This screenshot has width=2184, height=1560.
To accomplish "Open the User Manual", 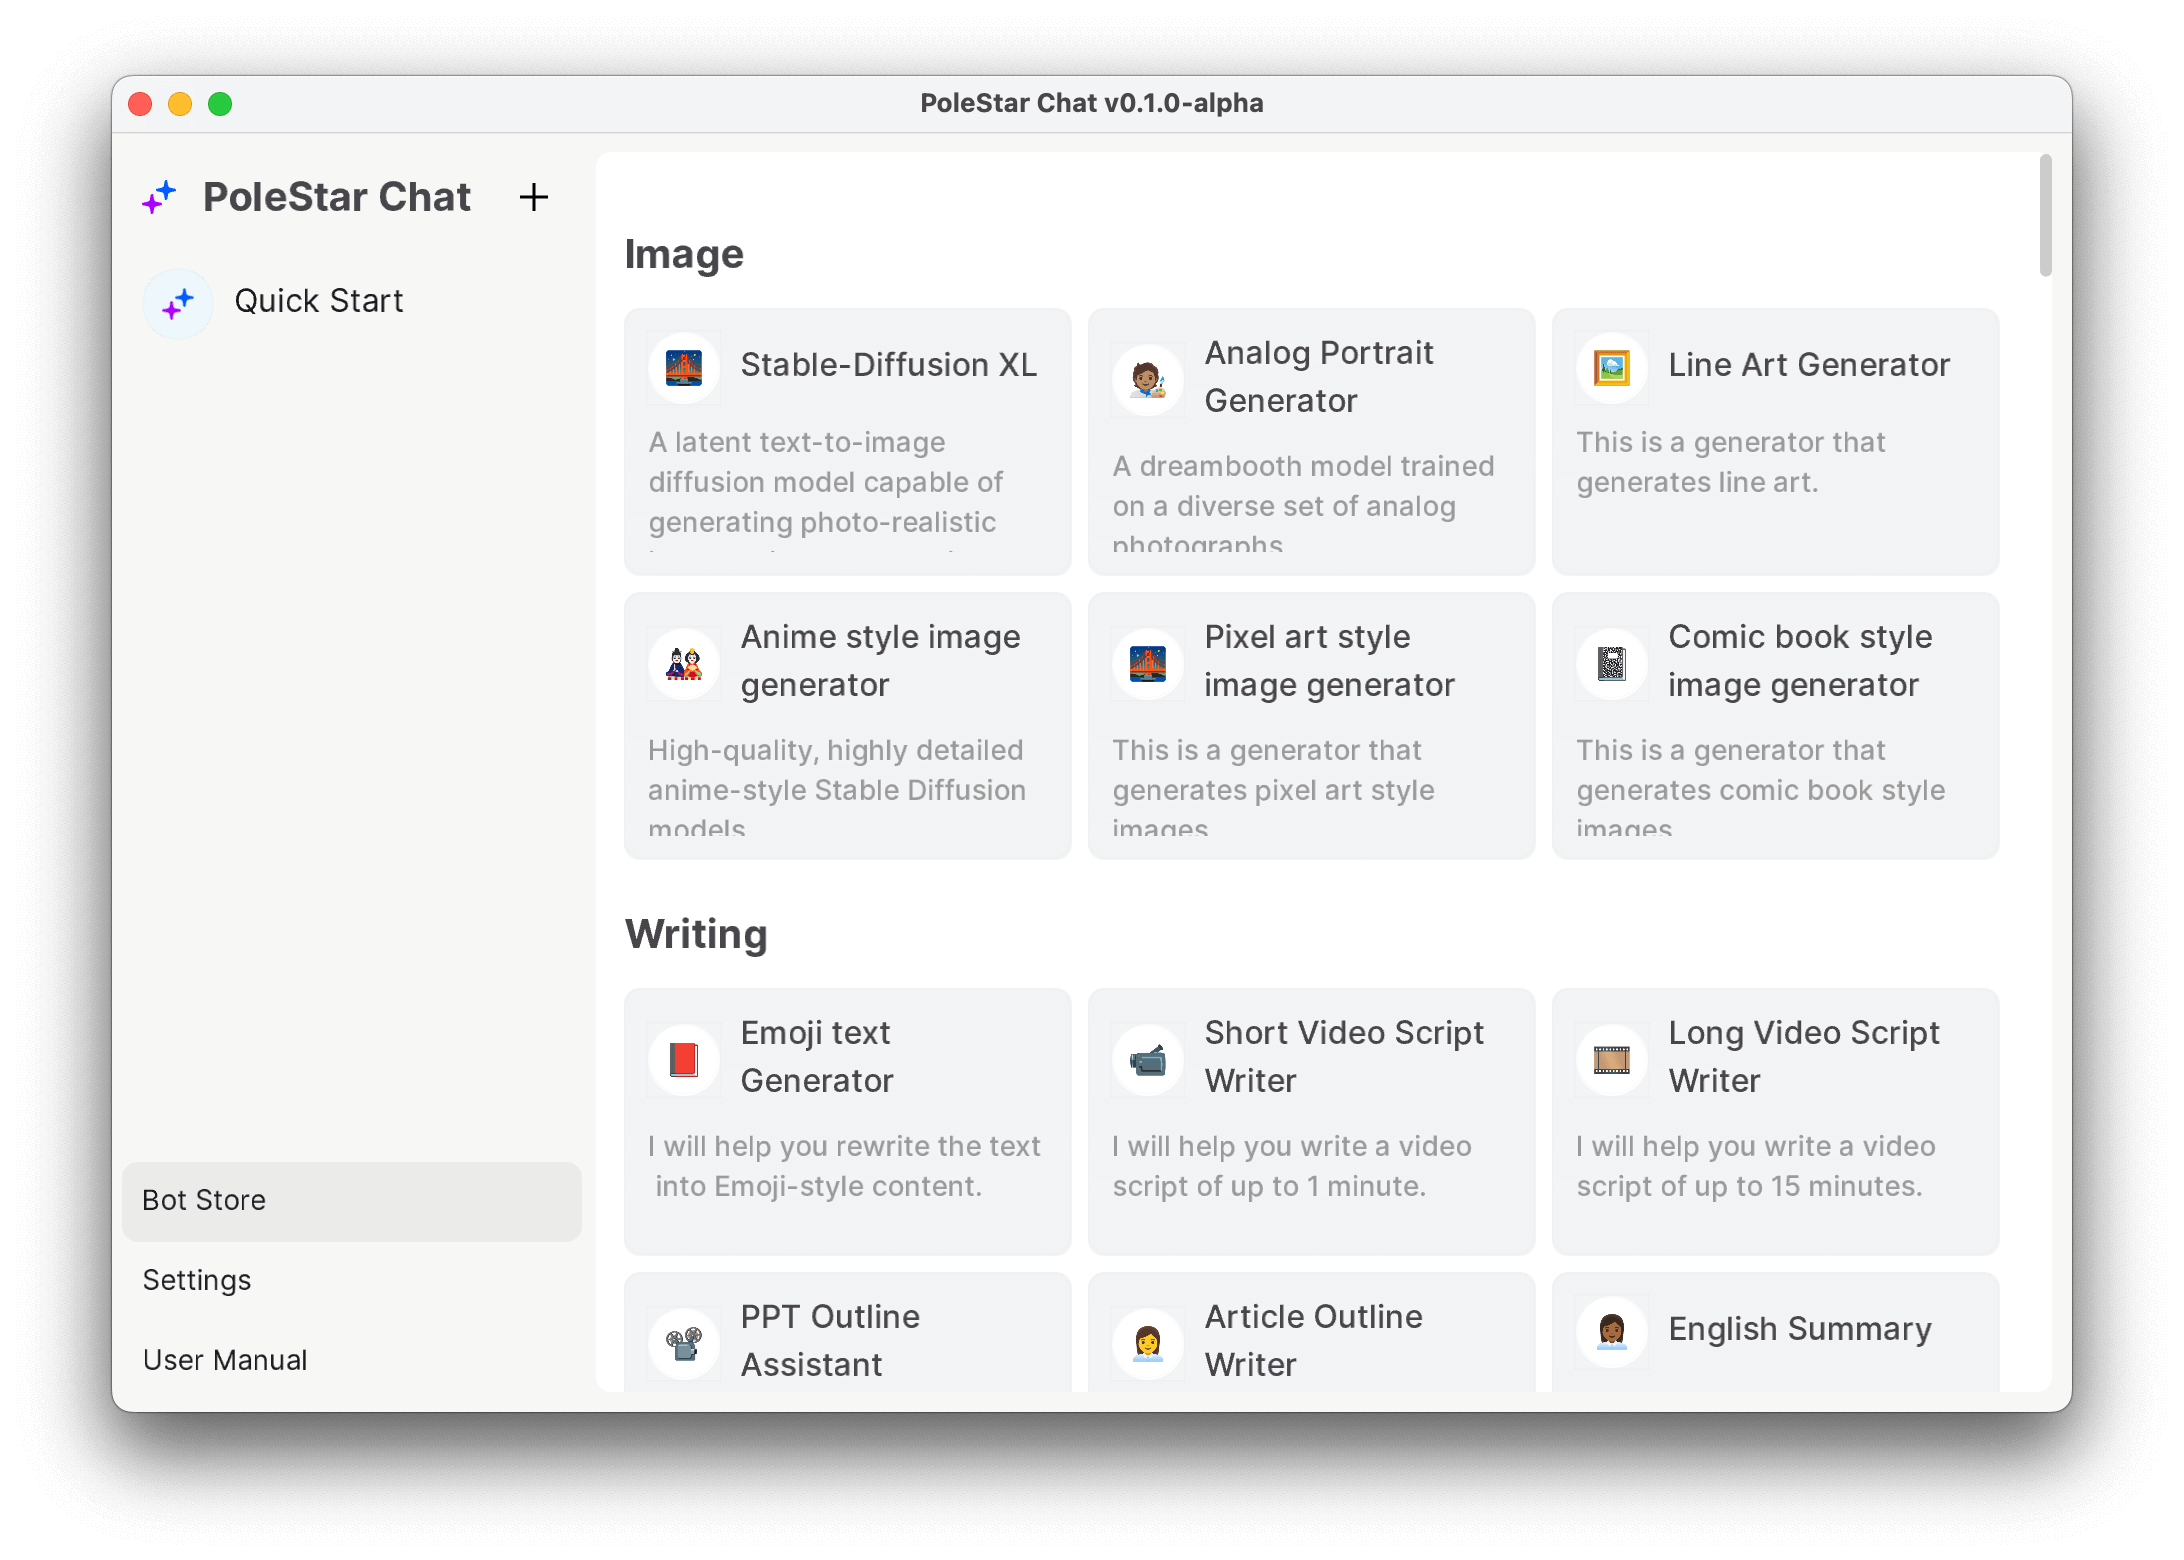I will 225,1360.
